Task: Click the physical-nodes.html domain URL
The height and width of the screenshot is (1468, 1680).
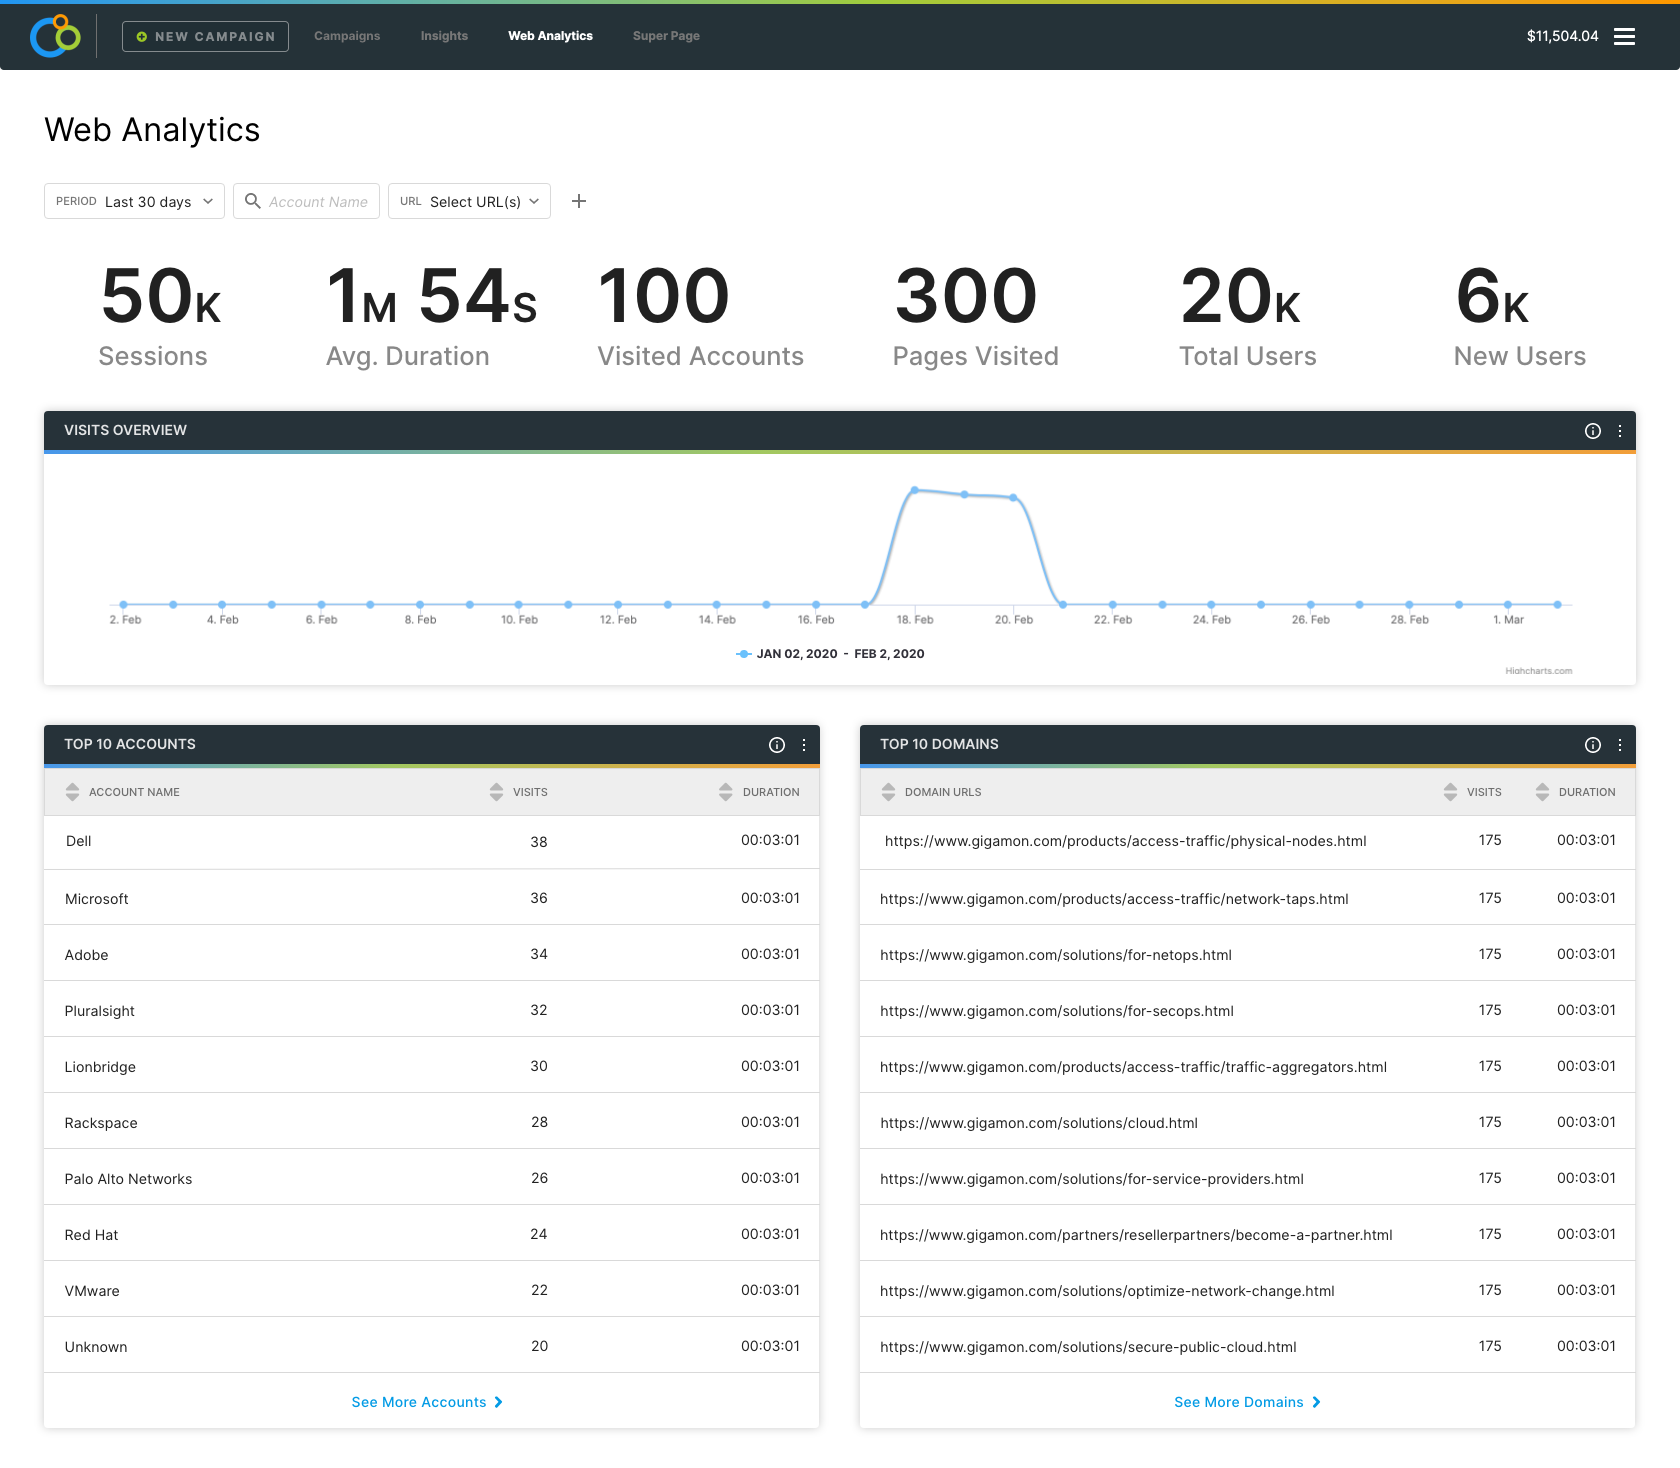Action: [x=1125, y=841]
